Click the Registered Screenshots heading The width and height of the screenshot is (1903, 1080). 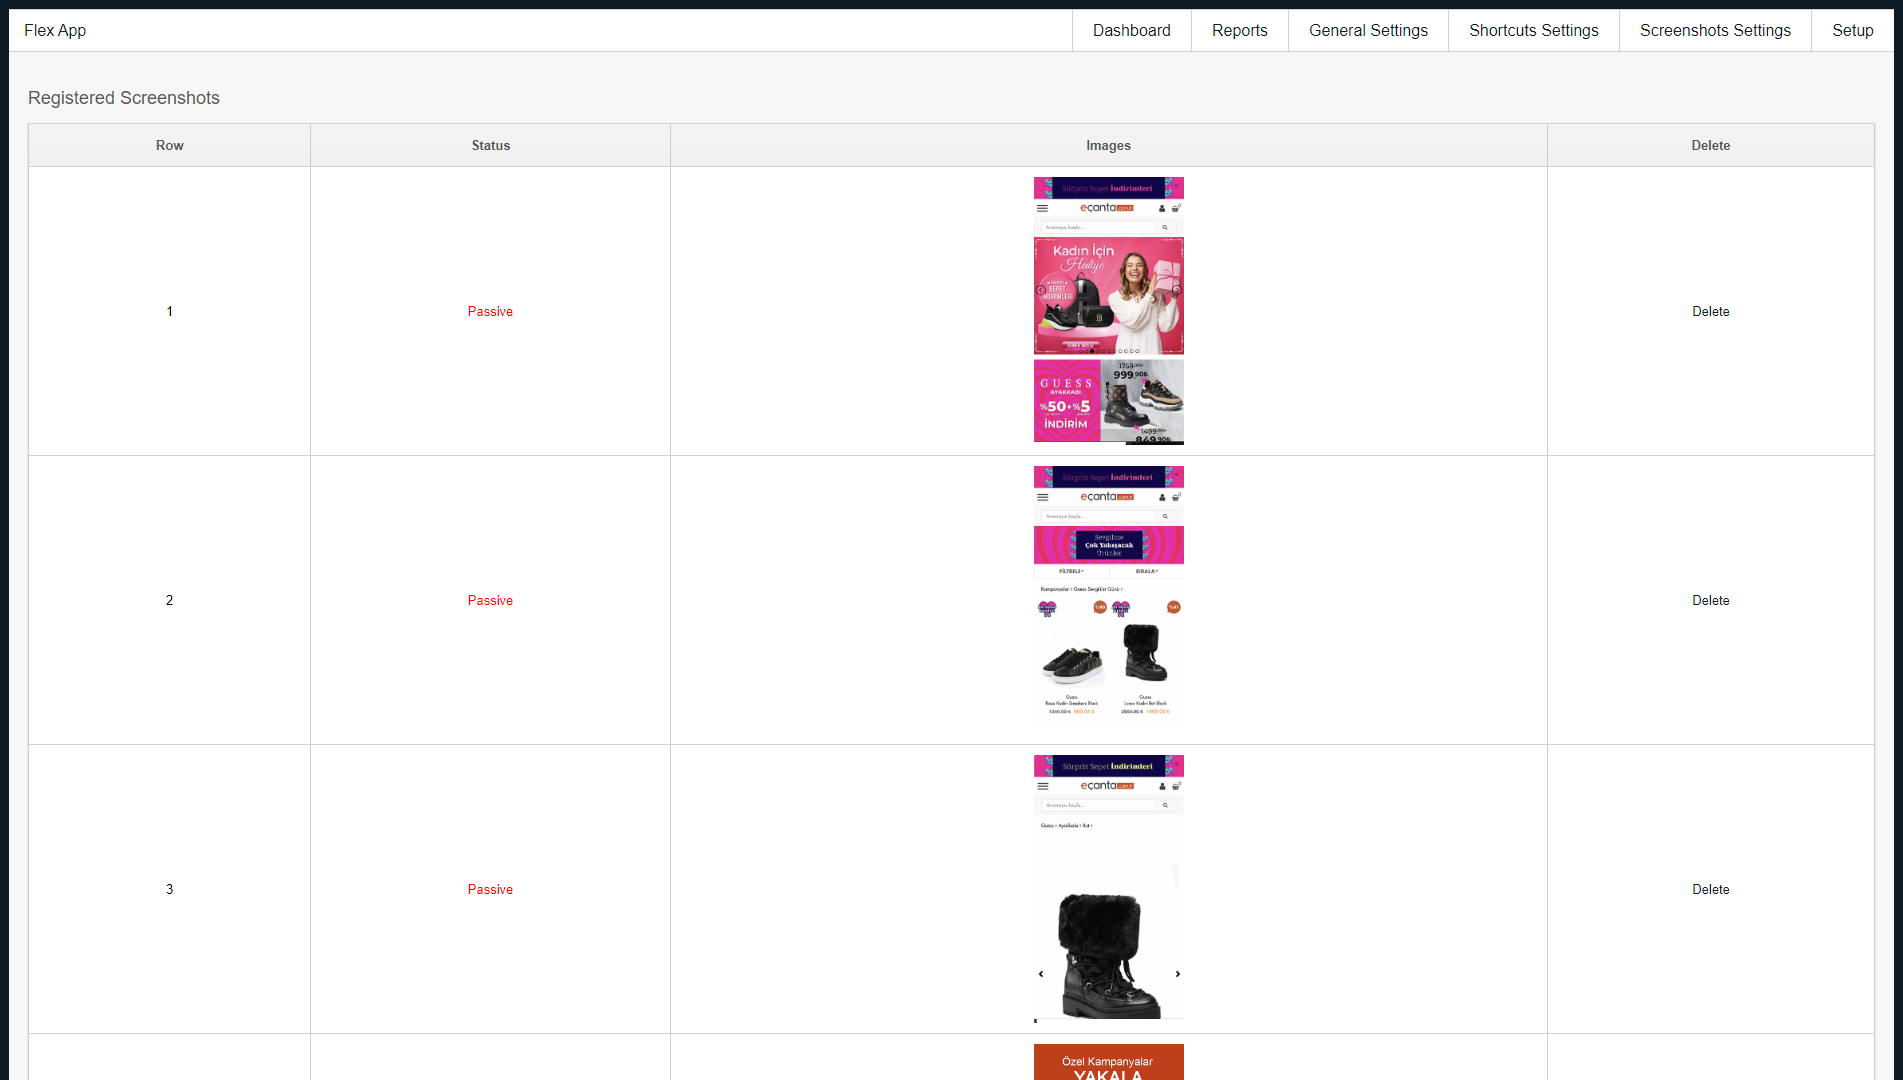[124, 98]
